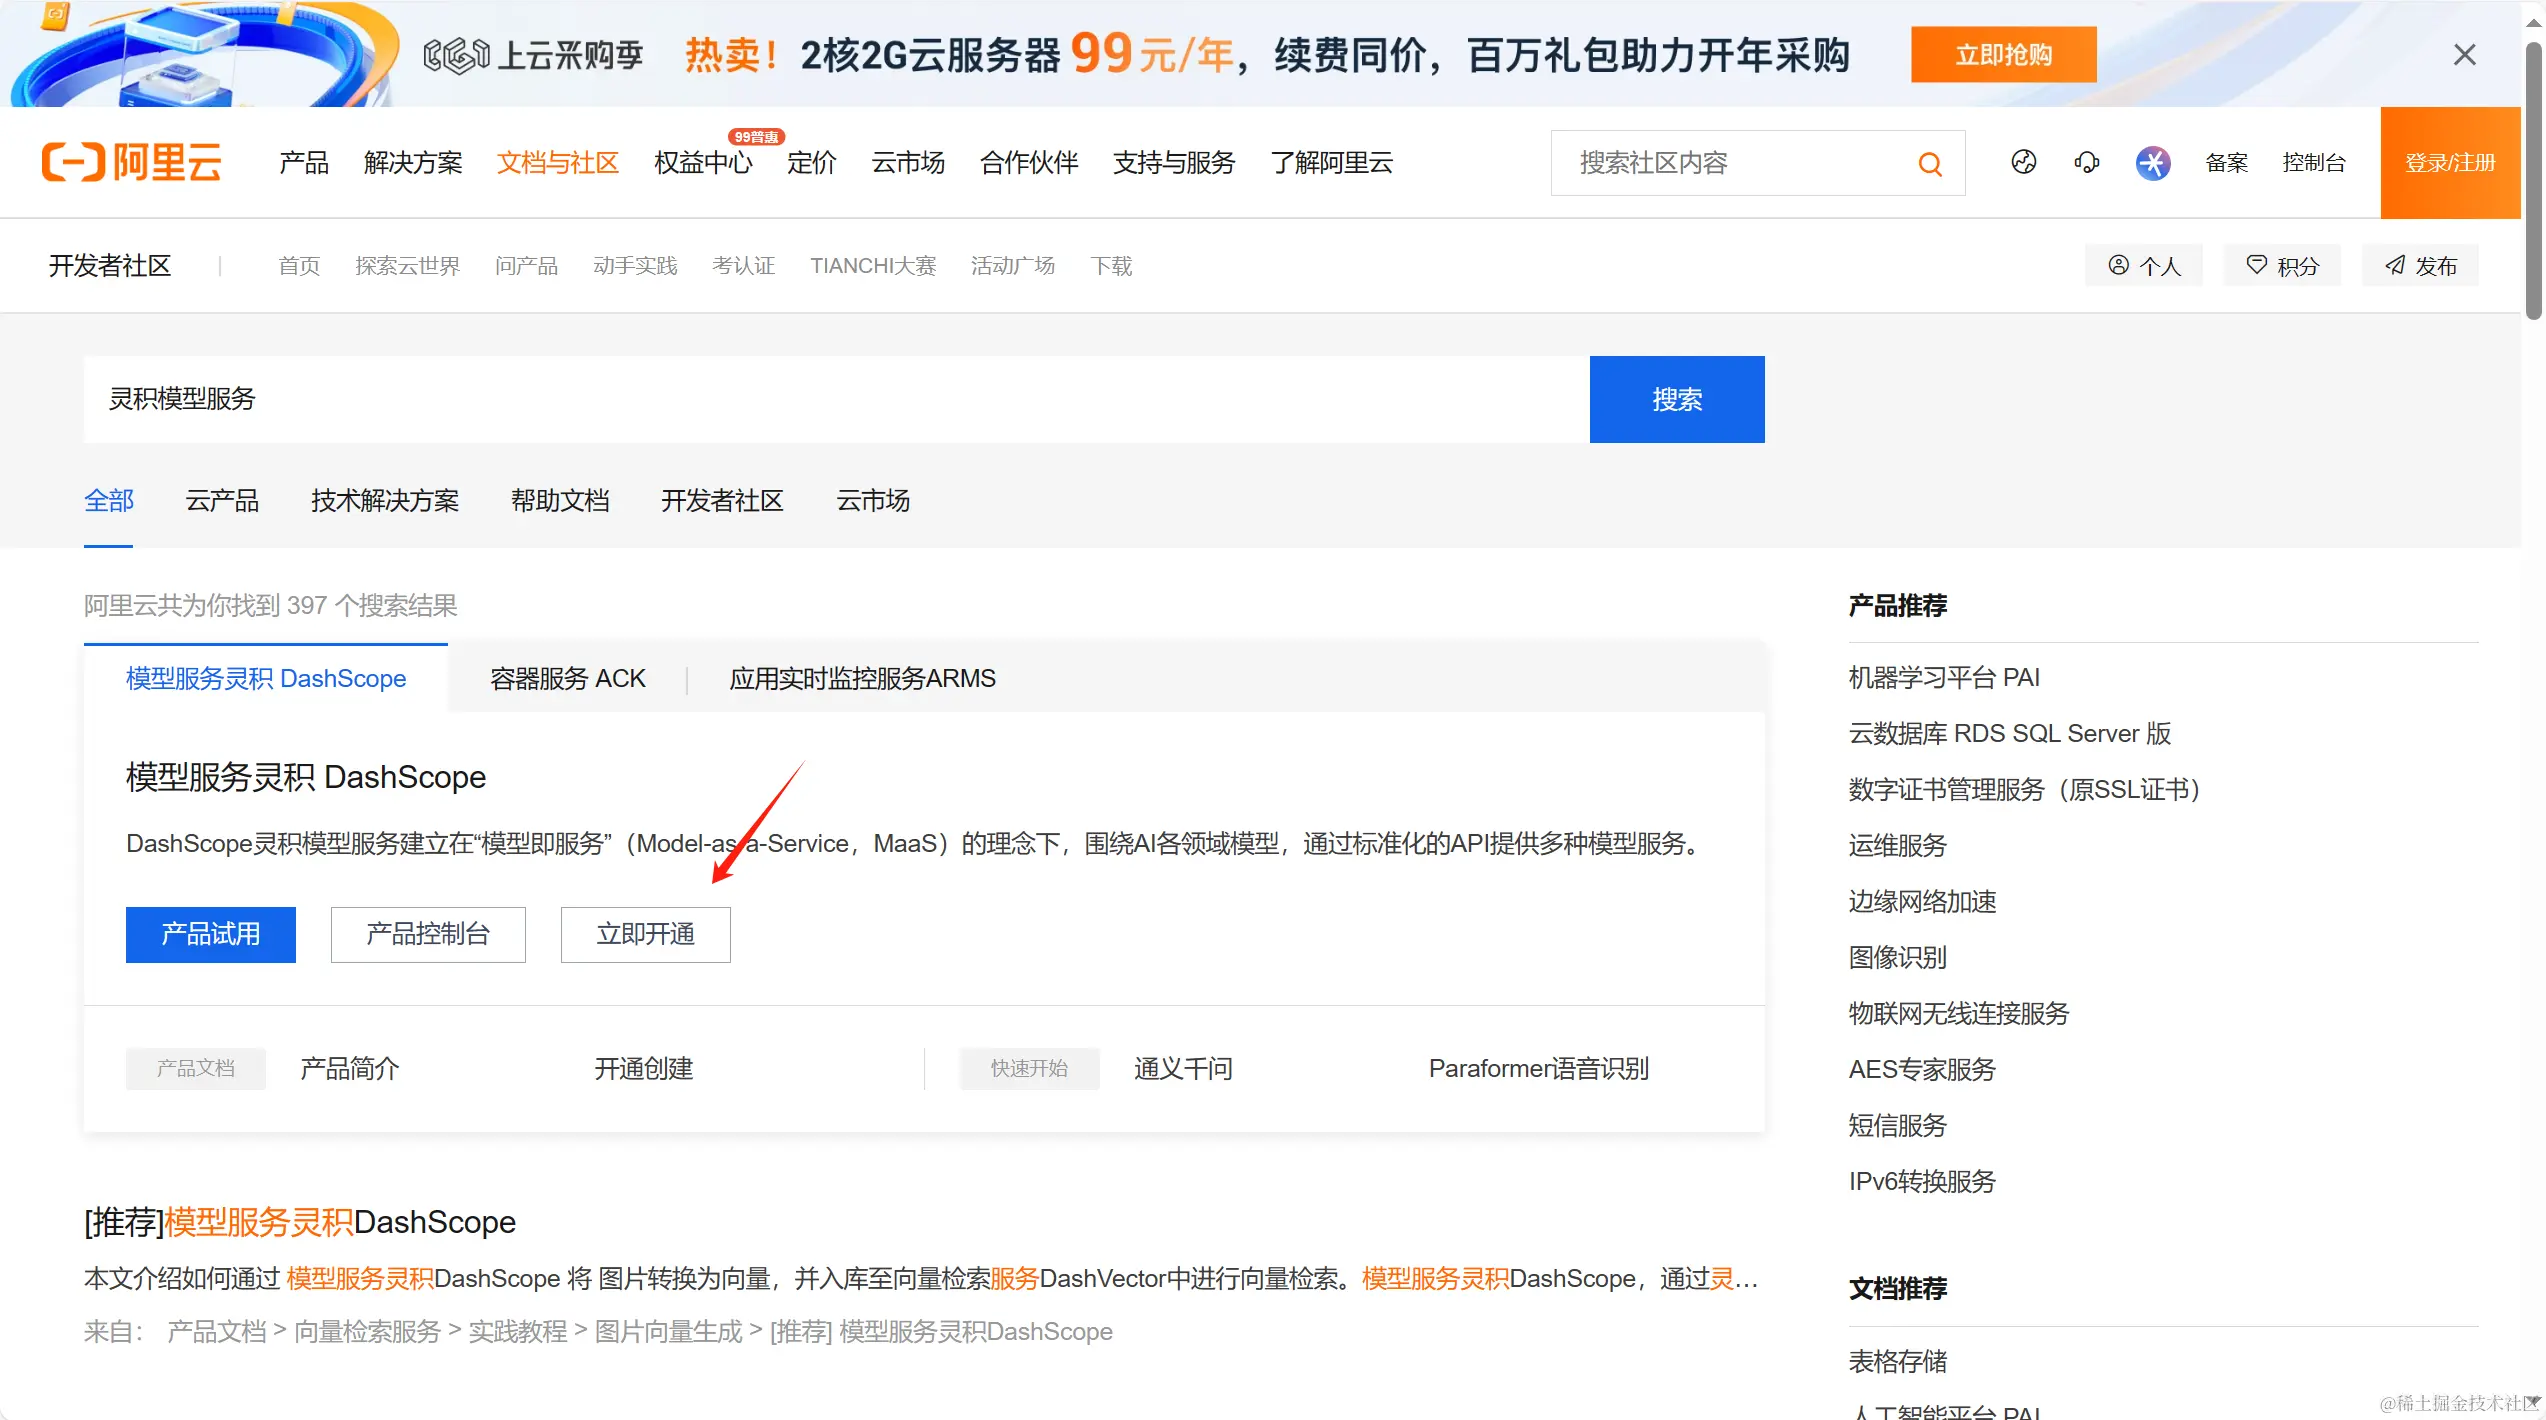Select the 全部 filter option

109,500
